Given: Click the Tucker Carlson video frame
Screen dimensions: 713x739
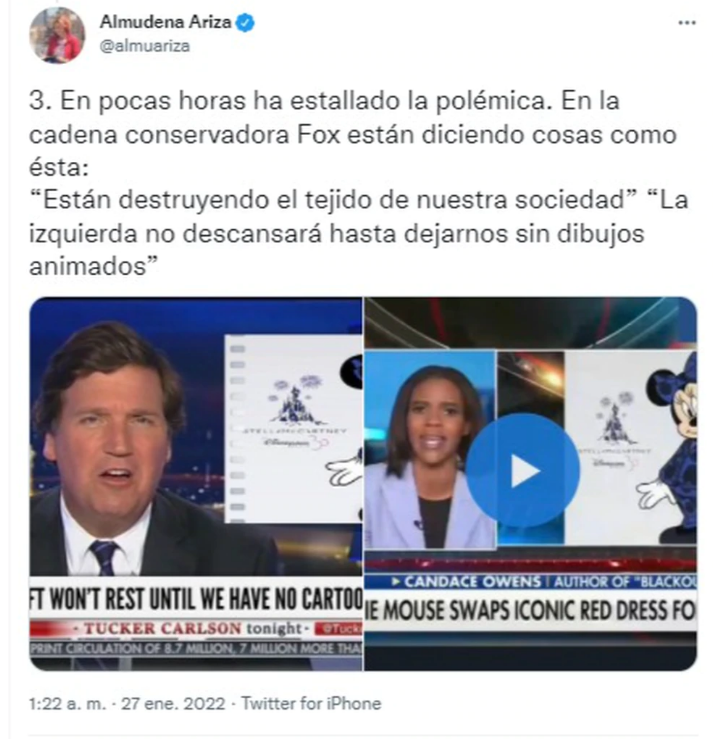Looking at the screenshot, I should 196,484.
